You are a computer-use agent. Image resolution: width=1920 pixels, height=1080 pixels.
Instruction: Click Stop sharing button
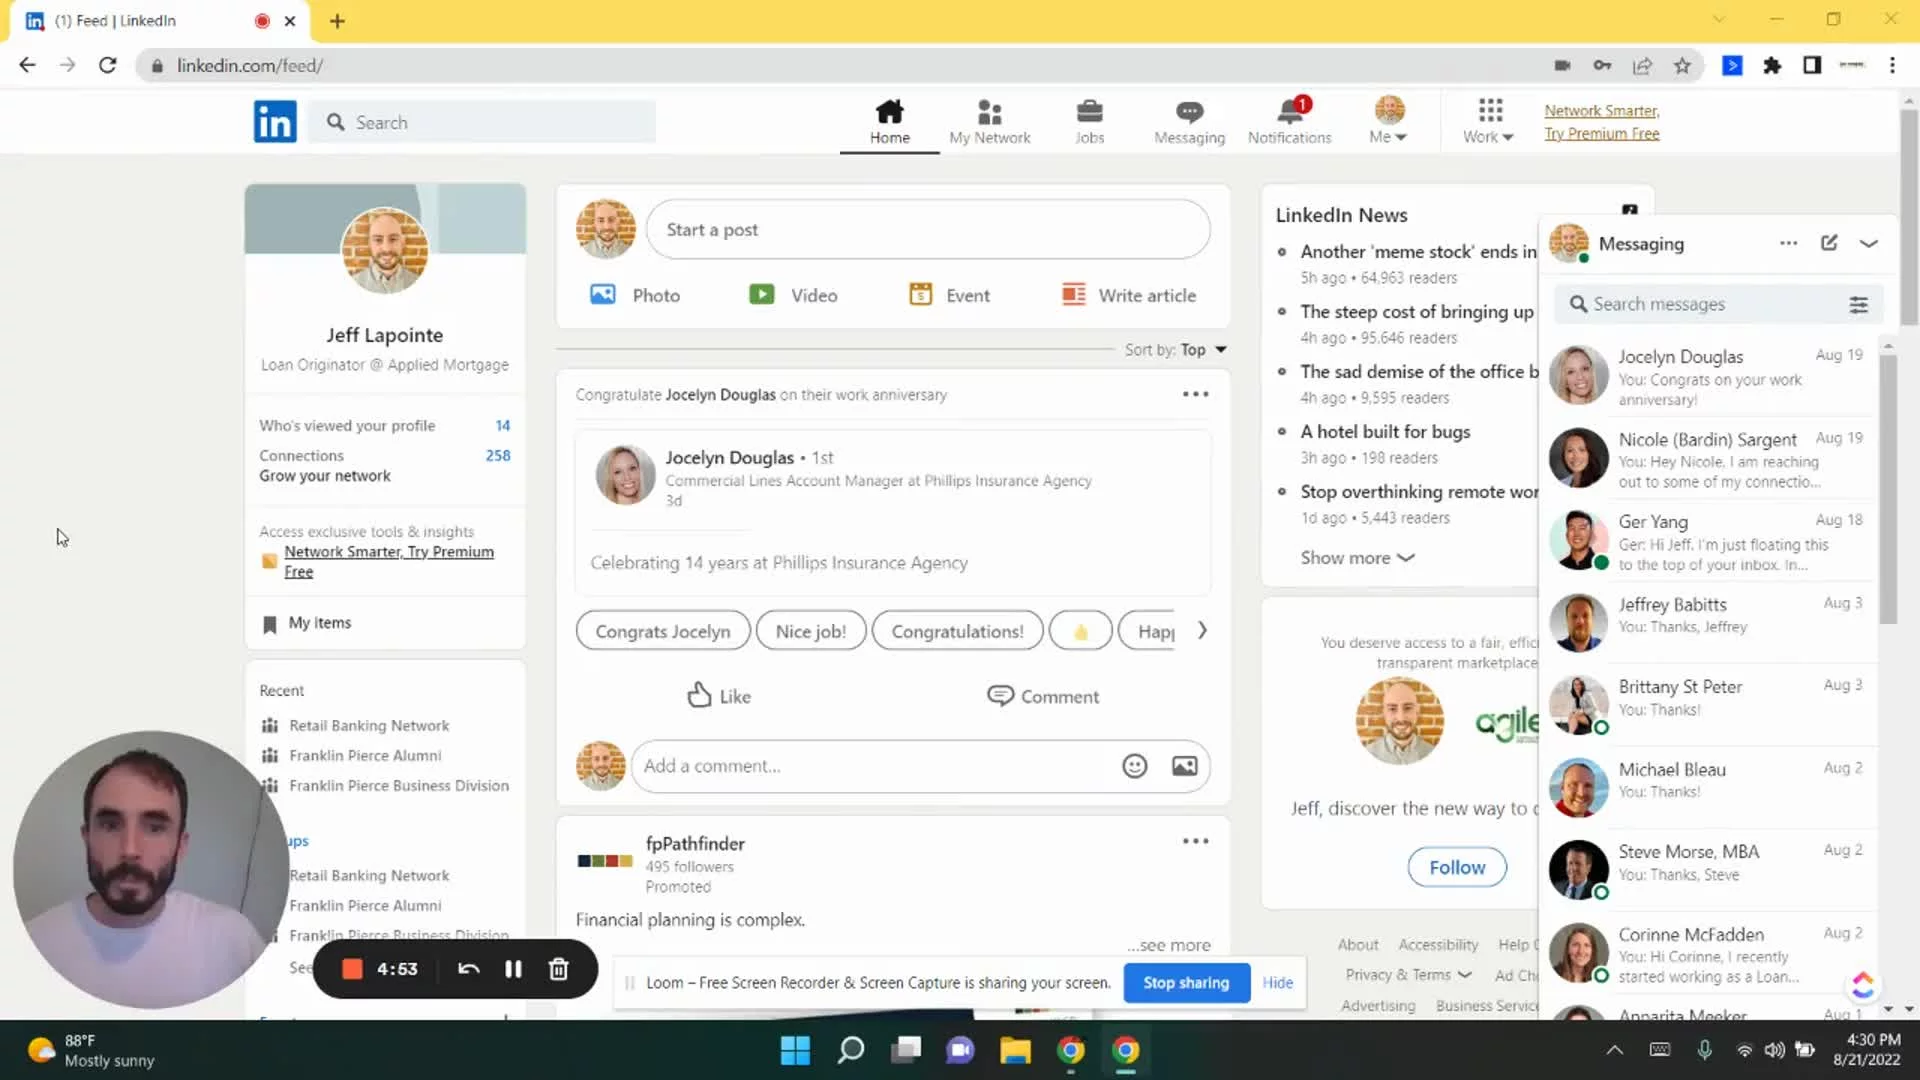tap(1186, 983)
